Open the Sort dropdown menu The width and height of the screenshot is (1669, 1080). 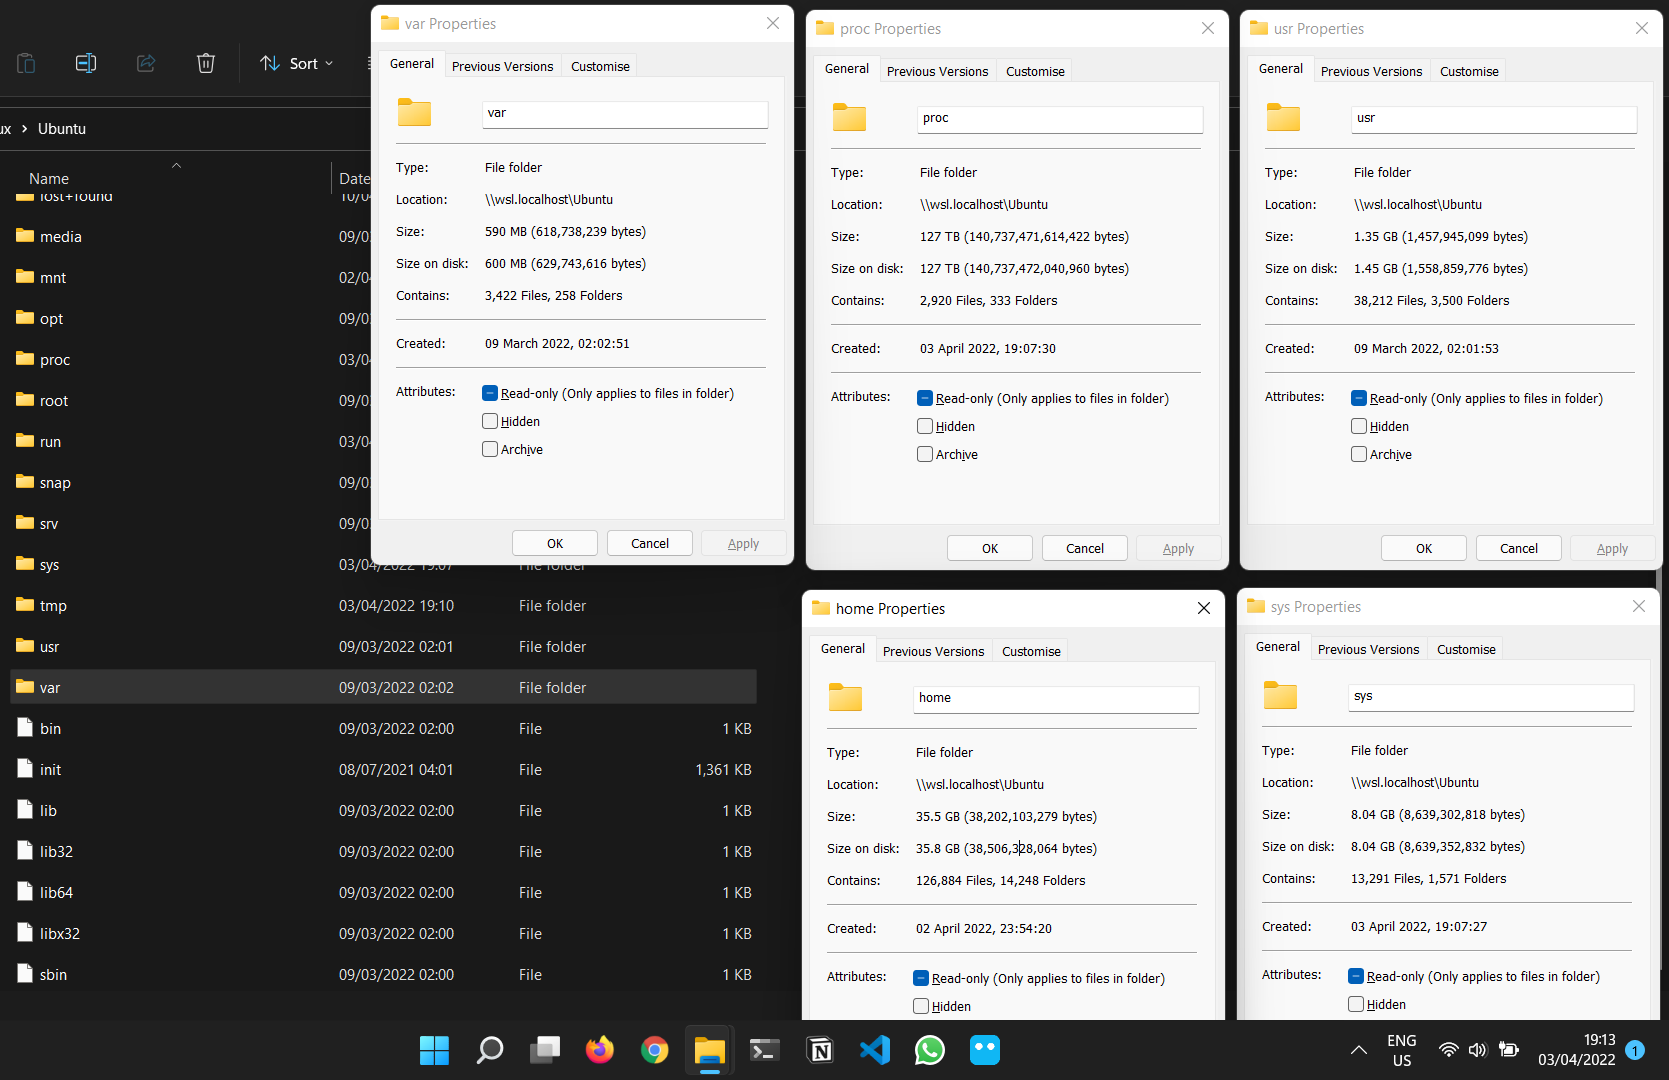tap(296, 63)
